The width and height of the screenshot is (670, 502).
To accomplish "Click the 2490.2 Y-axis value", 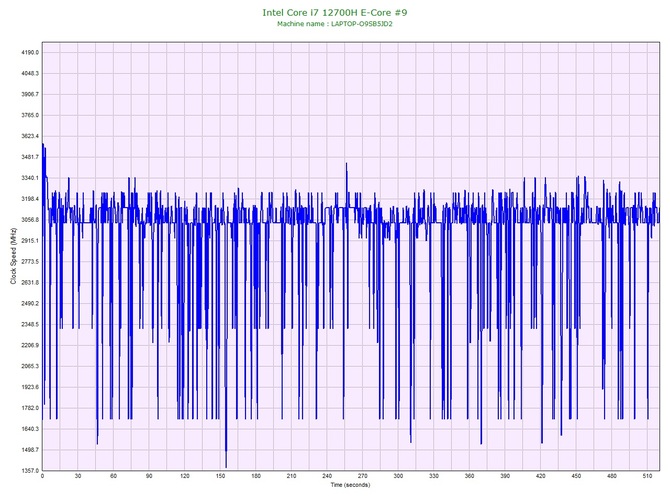I will pyautogui.click(x=30, y=304).
